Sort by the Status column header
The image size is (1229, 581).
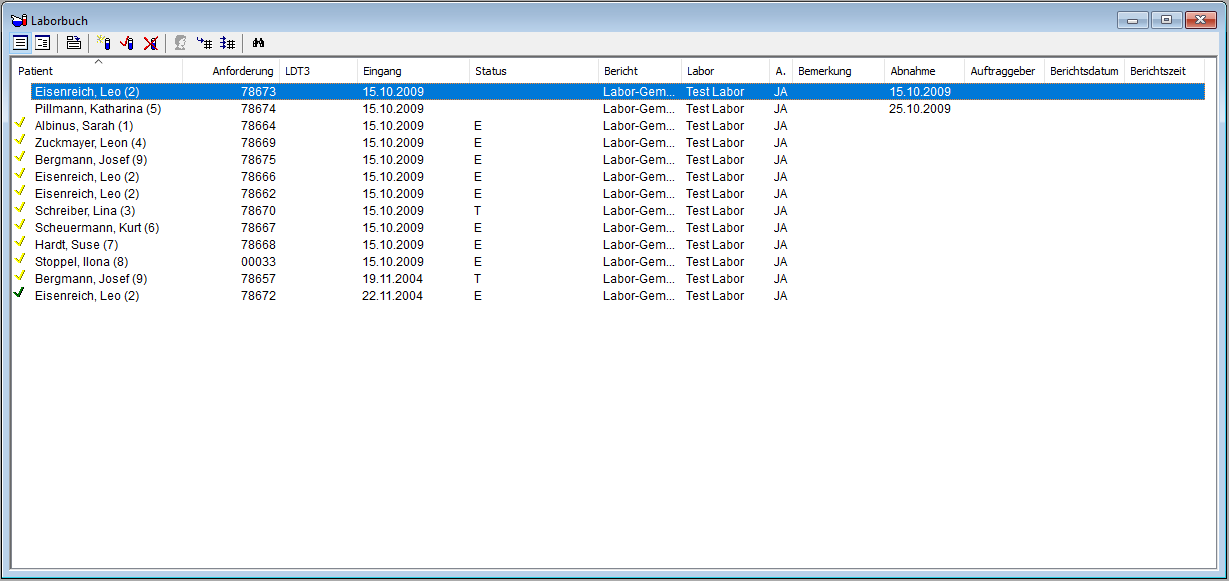tap(533, 72)
